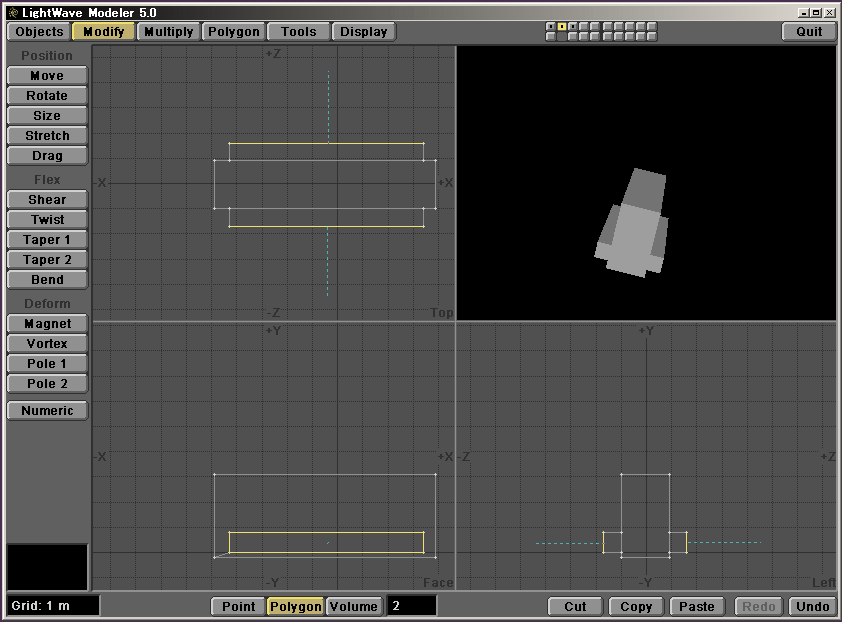Select the second layer (highlighted yellow) in the layer bank

562,27
